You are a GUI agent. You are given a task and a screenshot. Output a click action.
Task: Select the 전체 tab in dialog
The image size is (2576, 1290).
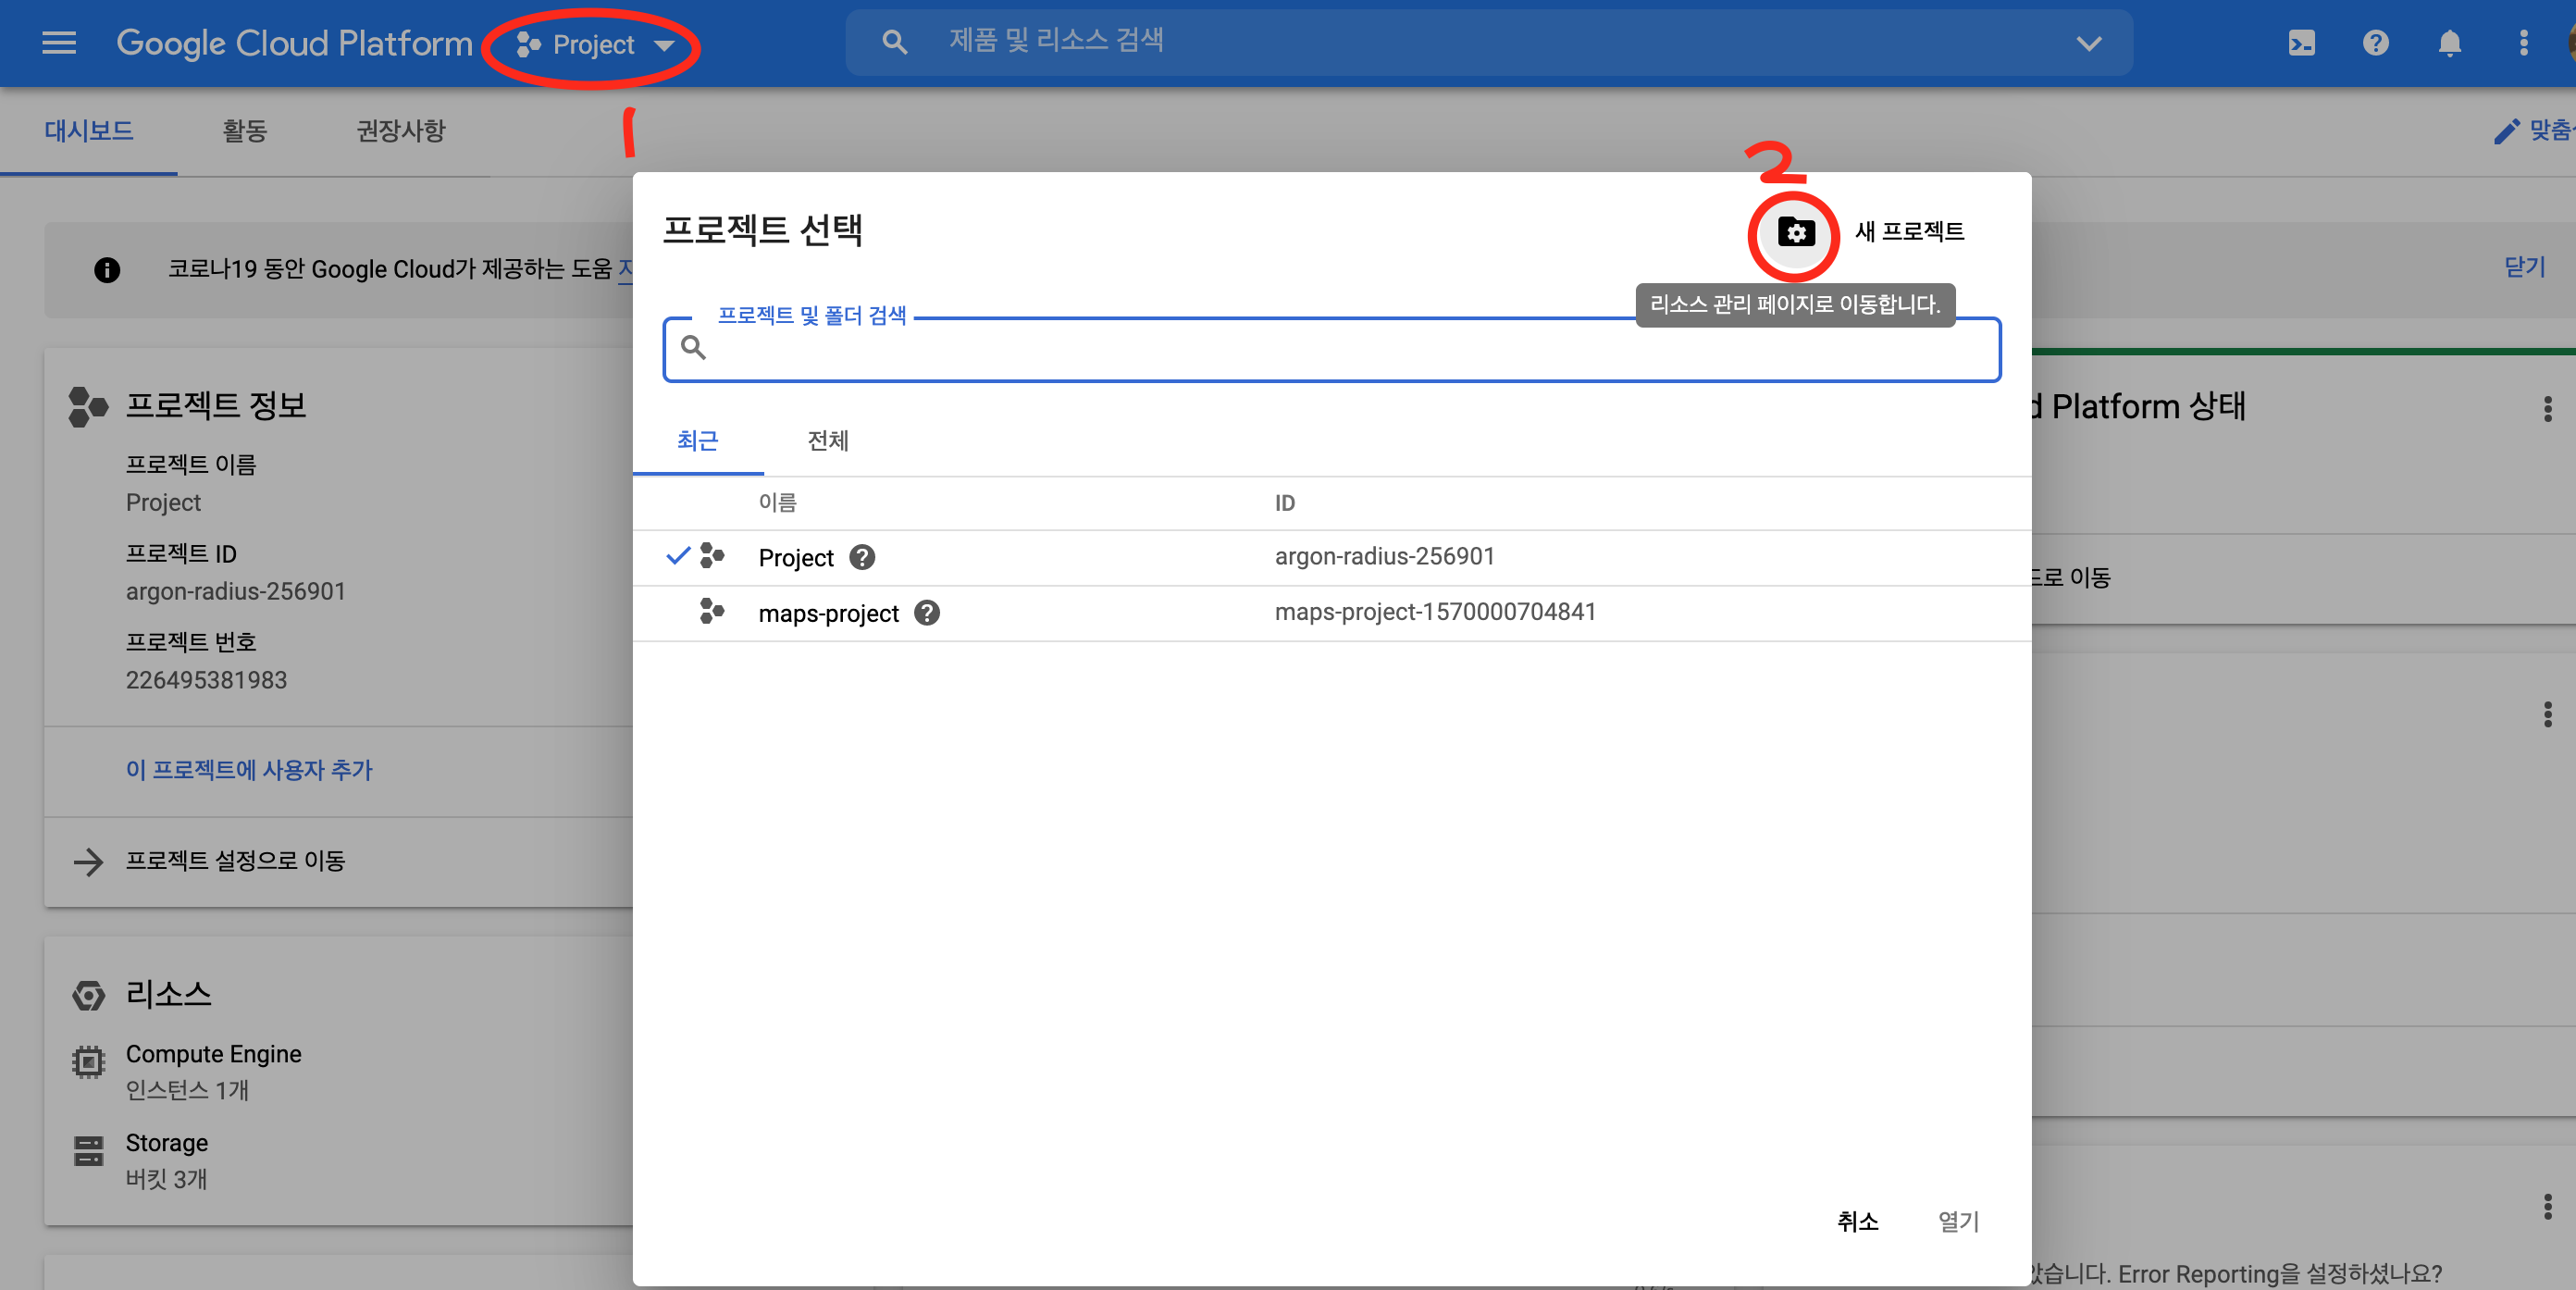click(828, 441)
